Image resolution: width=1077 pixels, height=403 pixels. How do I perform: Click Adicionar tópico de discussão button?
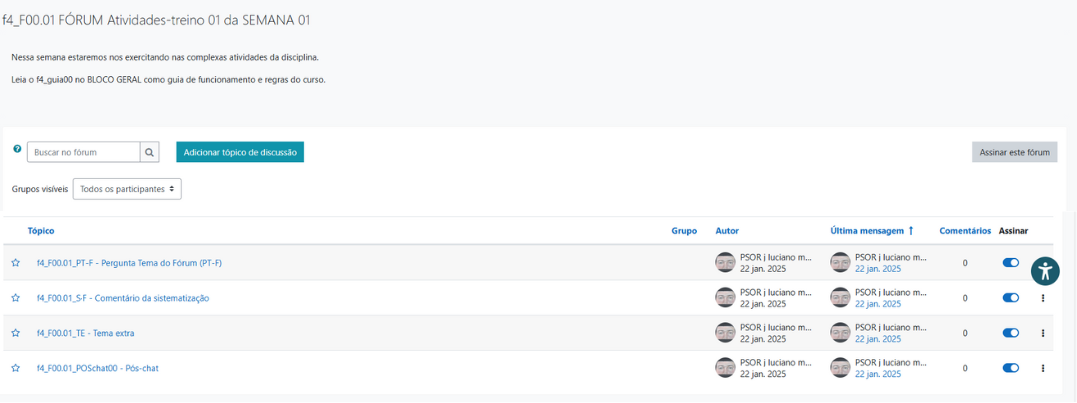tap(240, 152)
